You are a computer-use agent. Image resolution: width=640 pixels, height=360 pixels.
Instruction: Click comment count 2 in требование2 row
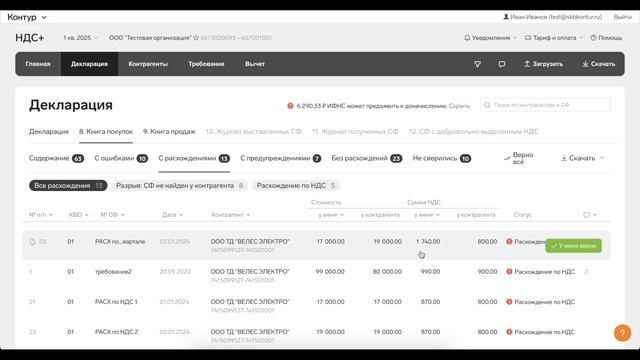pos(586,271)
